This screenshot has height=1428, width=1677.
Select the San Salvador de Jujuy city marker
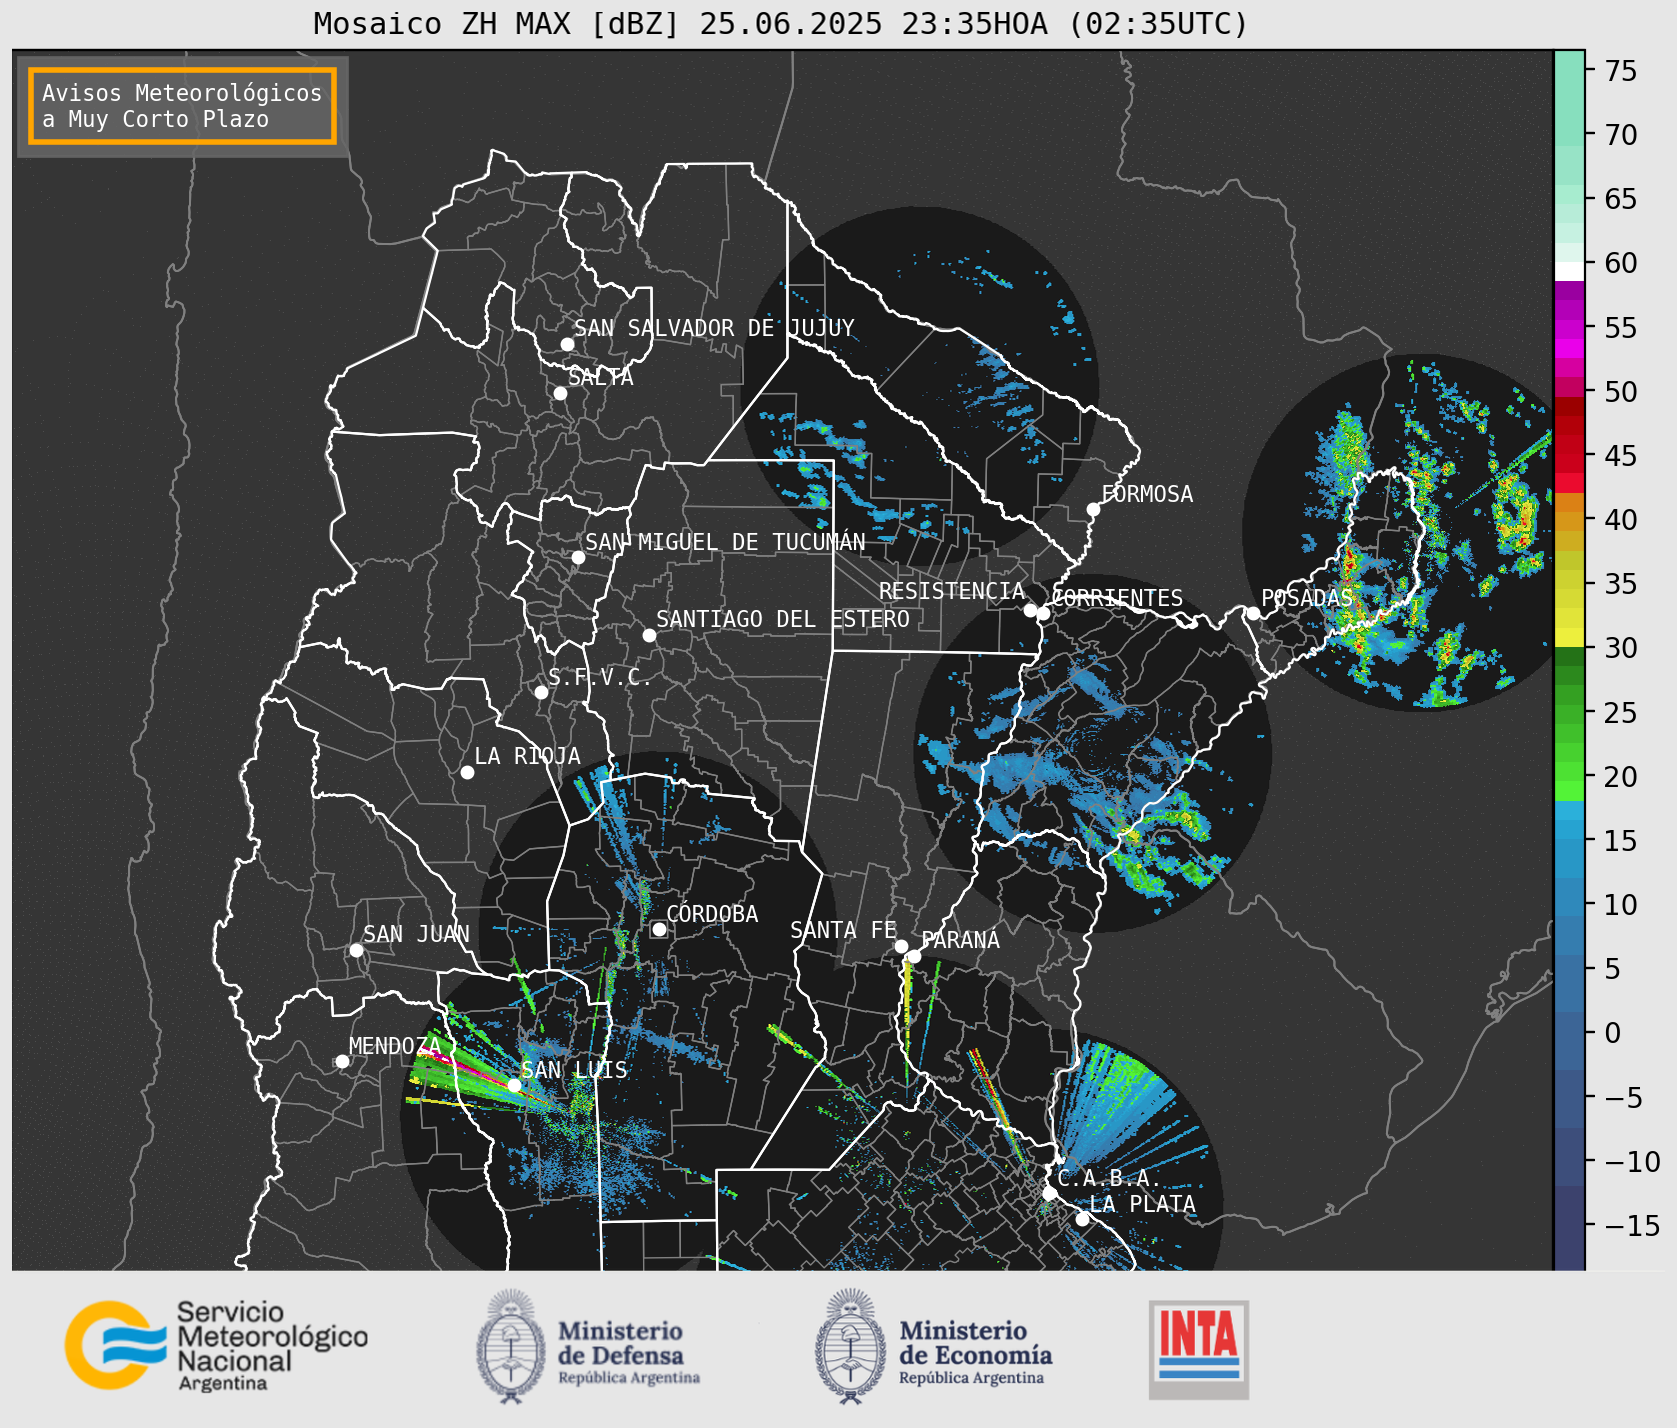pos(567,344)
